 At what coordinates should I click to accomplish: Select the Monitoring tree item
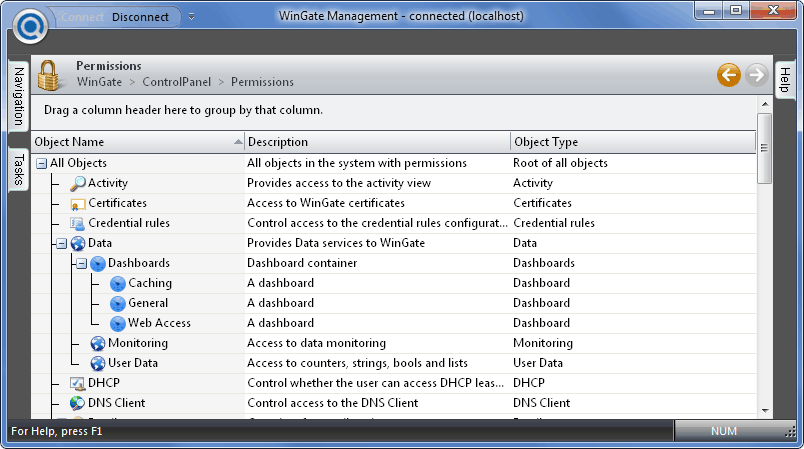138,343
